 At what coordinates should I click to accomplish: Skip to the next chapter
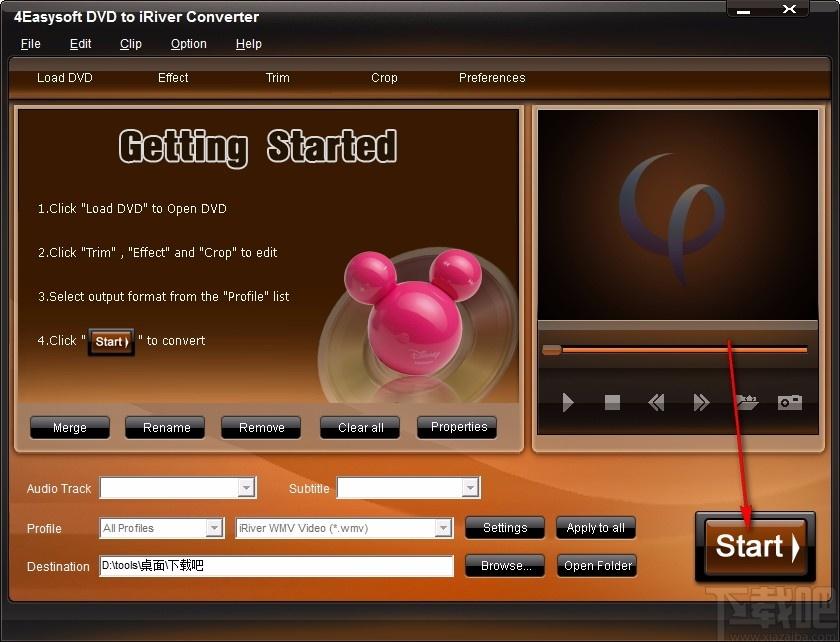coord(701,402)
